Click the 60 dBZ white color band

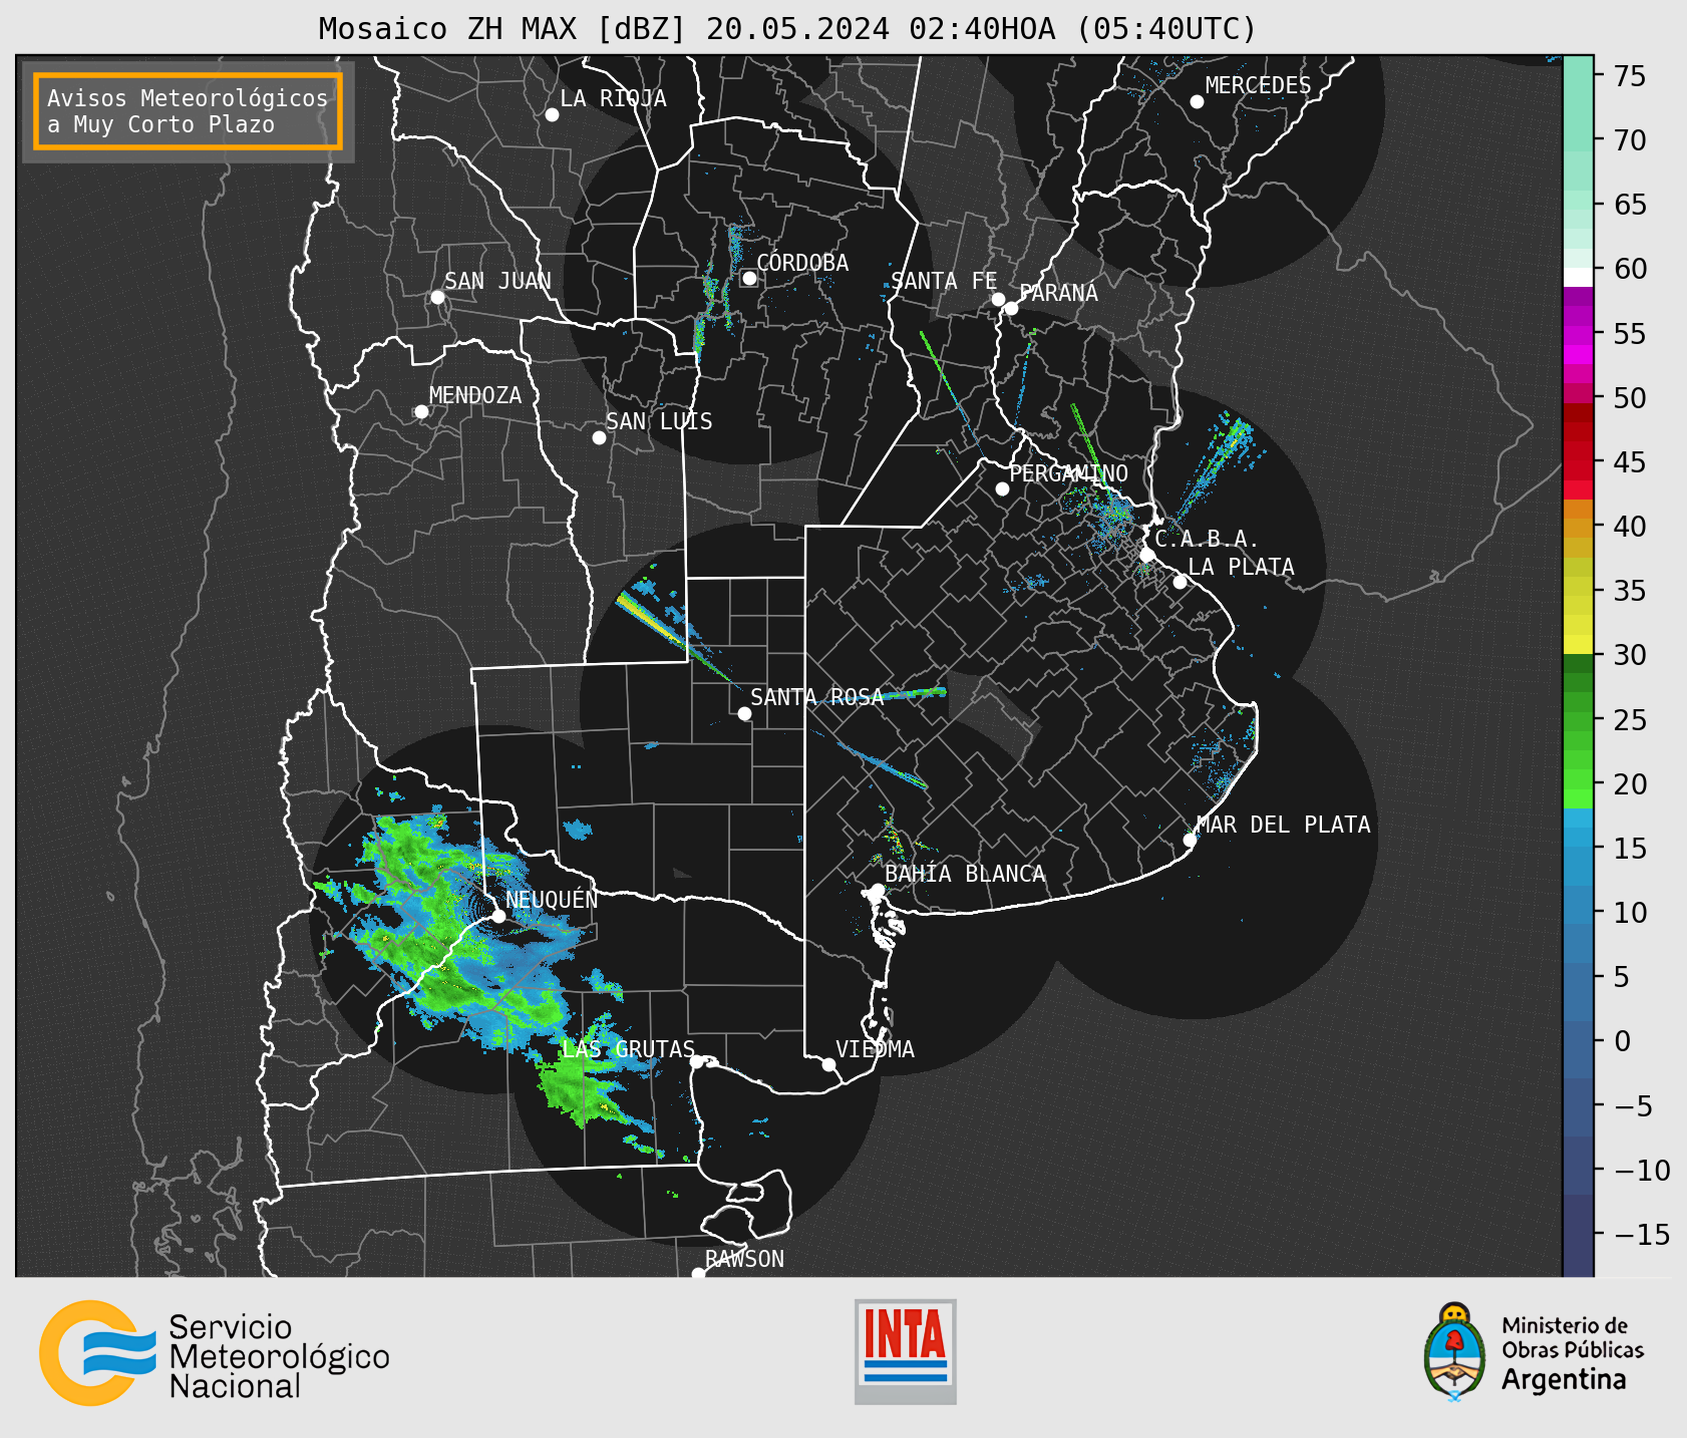click(x=1578, y=278)
